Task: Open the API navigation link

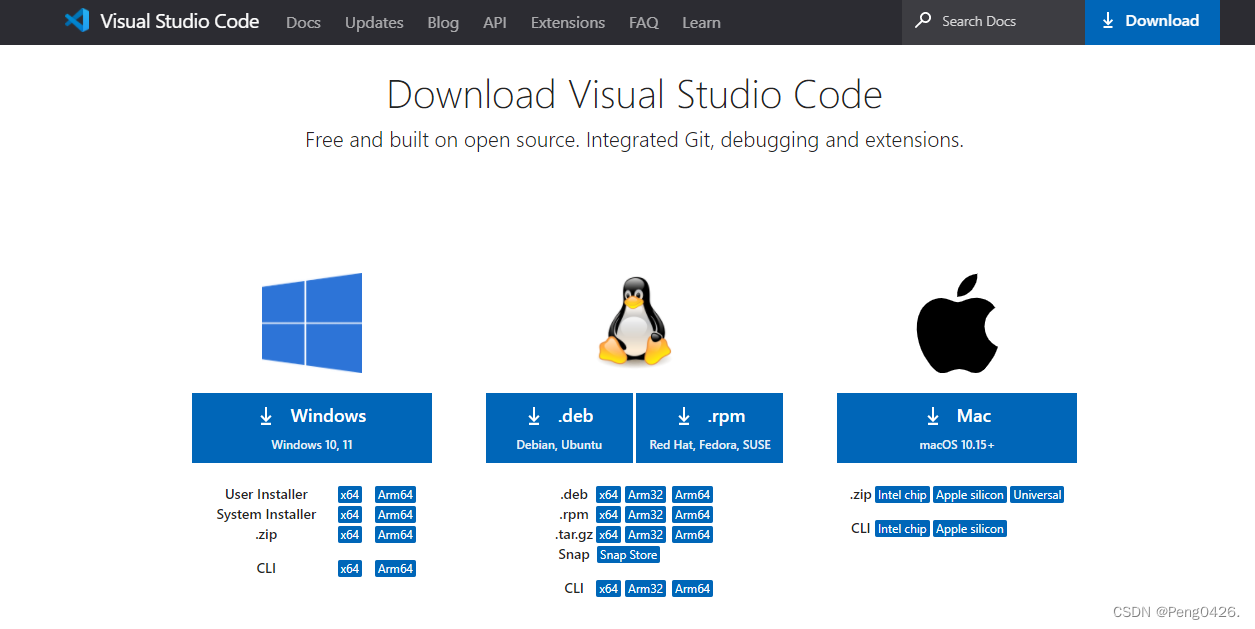Action: point(495,22)
